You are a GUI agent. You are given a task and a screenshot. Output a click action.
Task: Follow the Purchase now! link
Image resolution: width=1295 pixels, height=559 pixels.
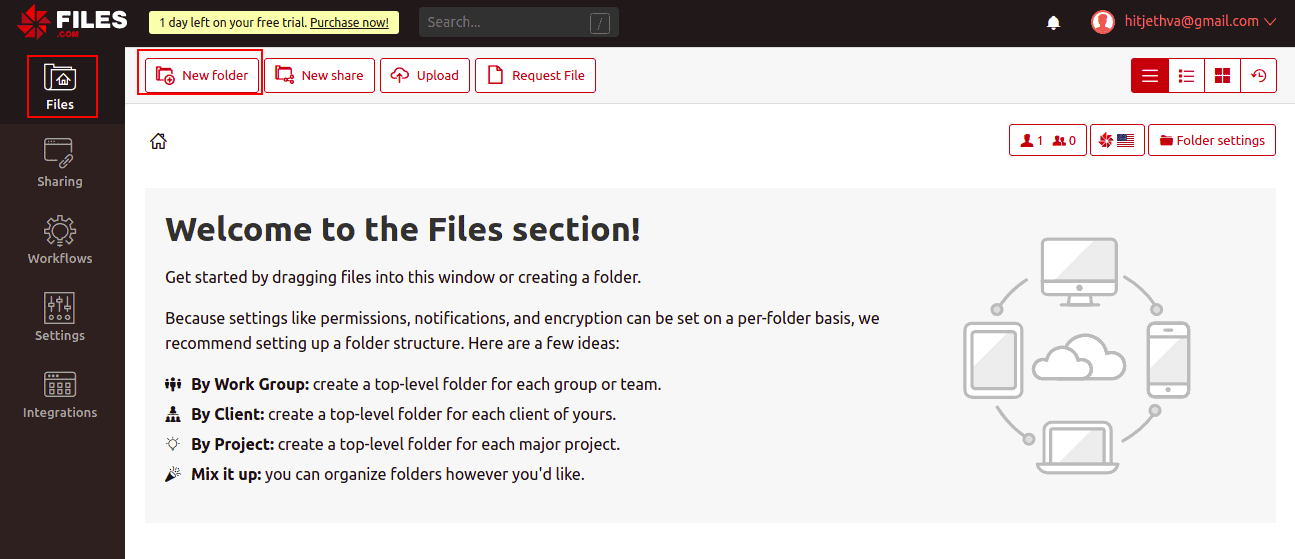coord(349,22)
